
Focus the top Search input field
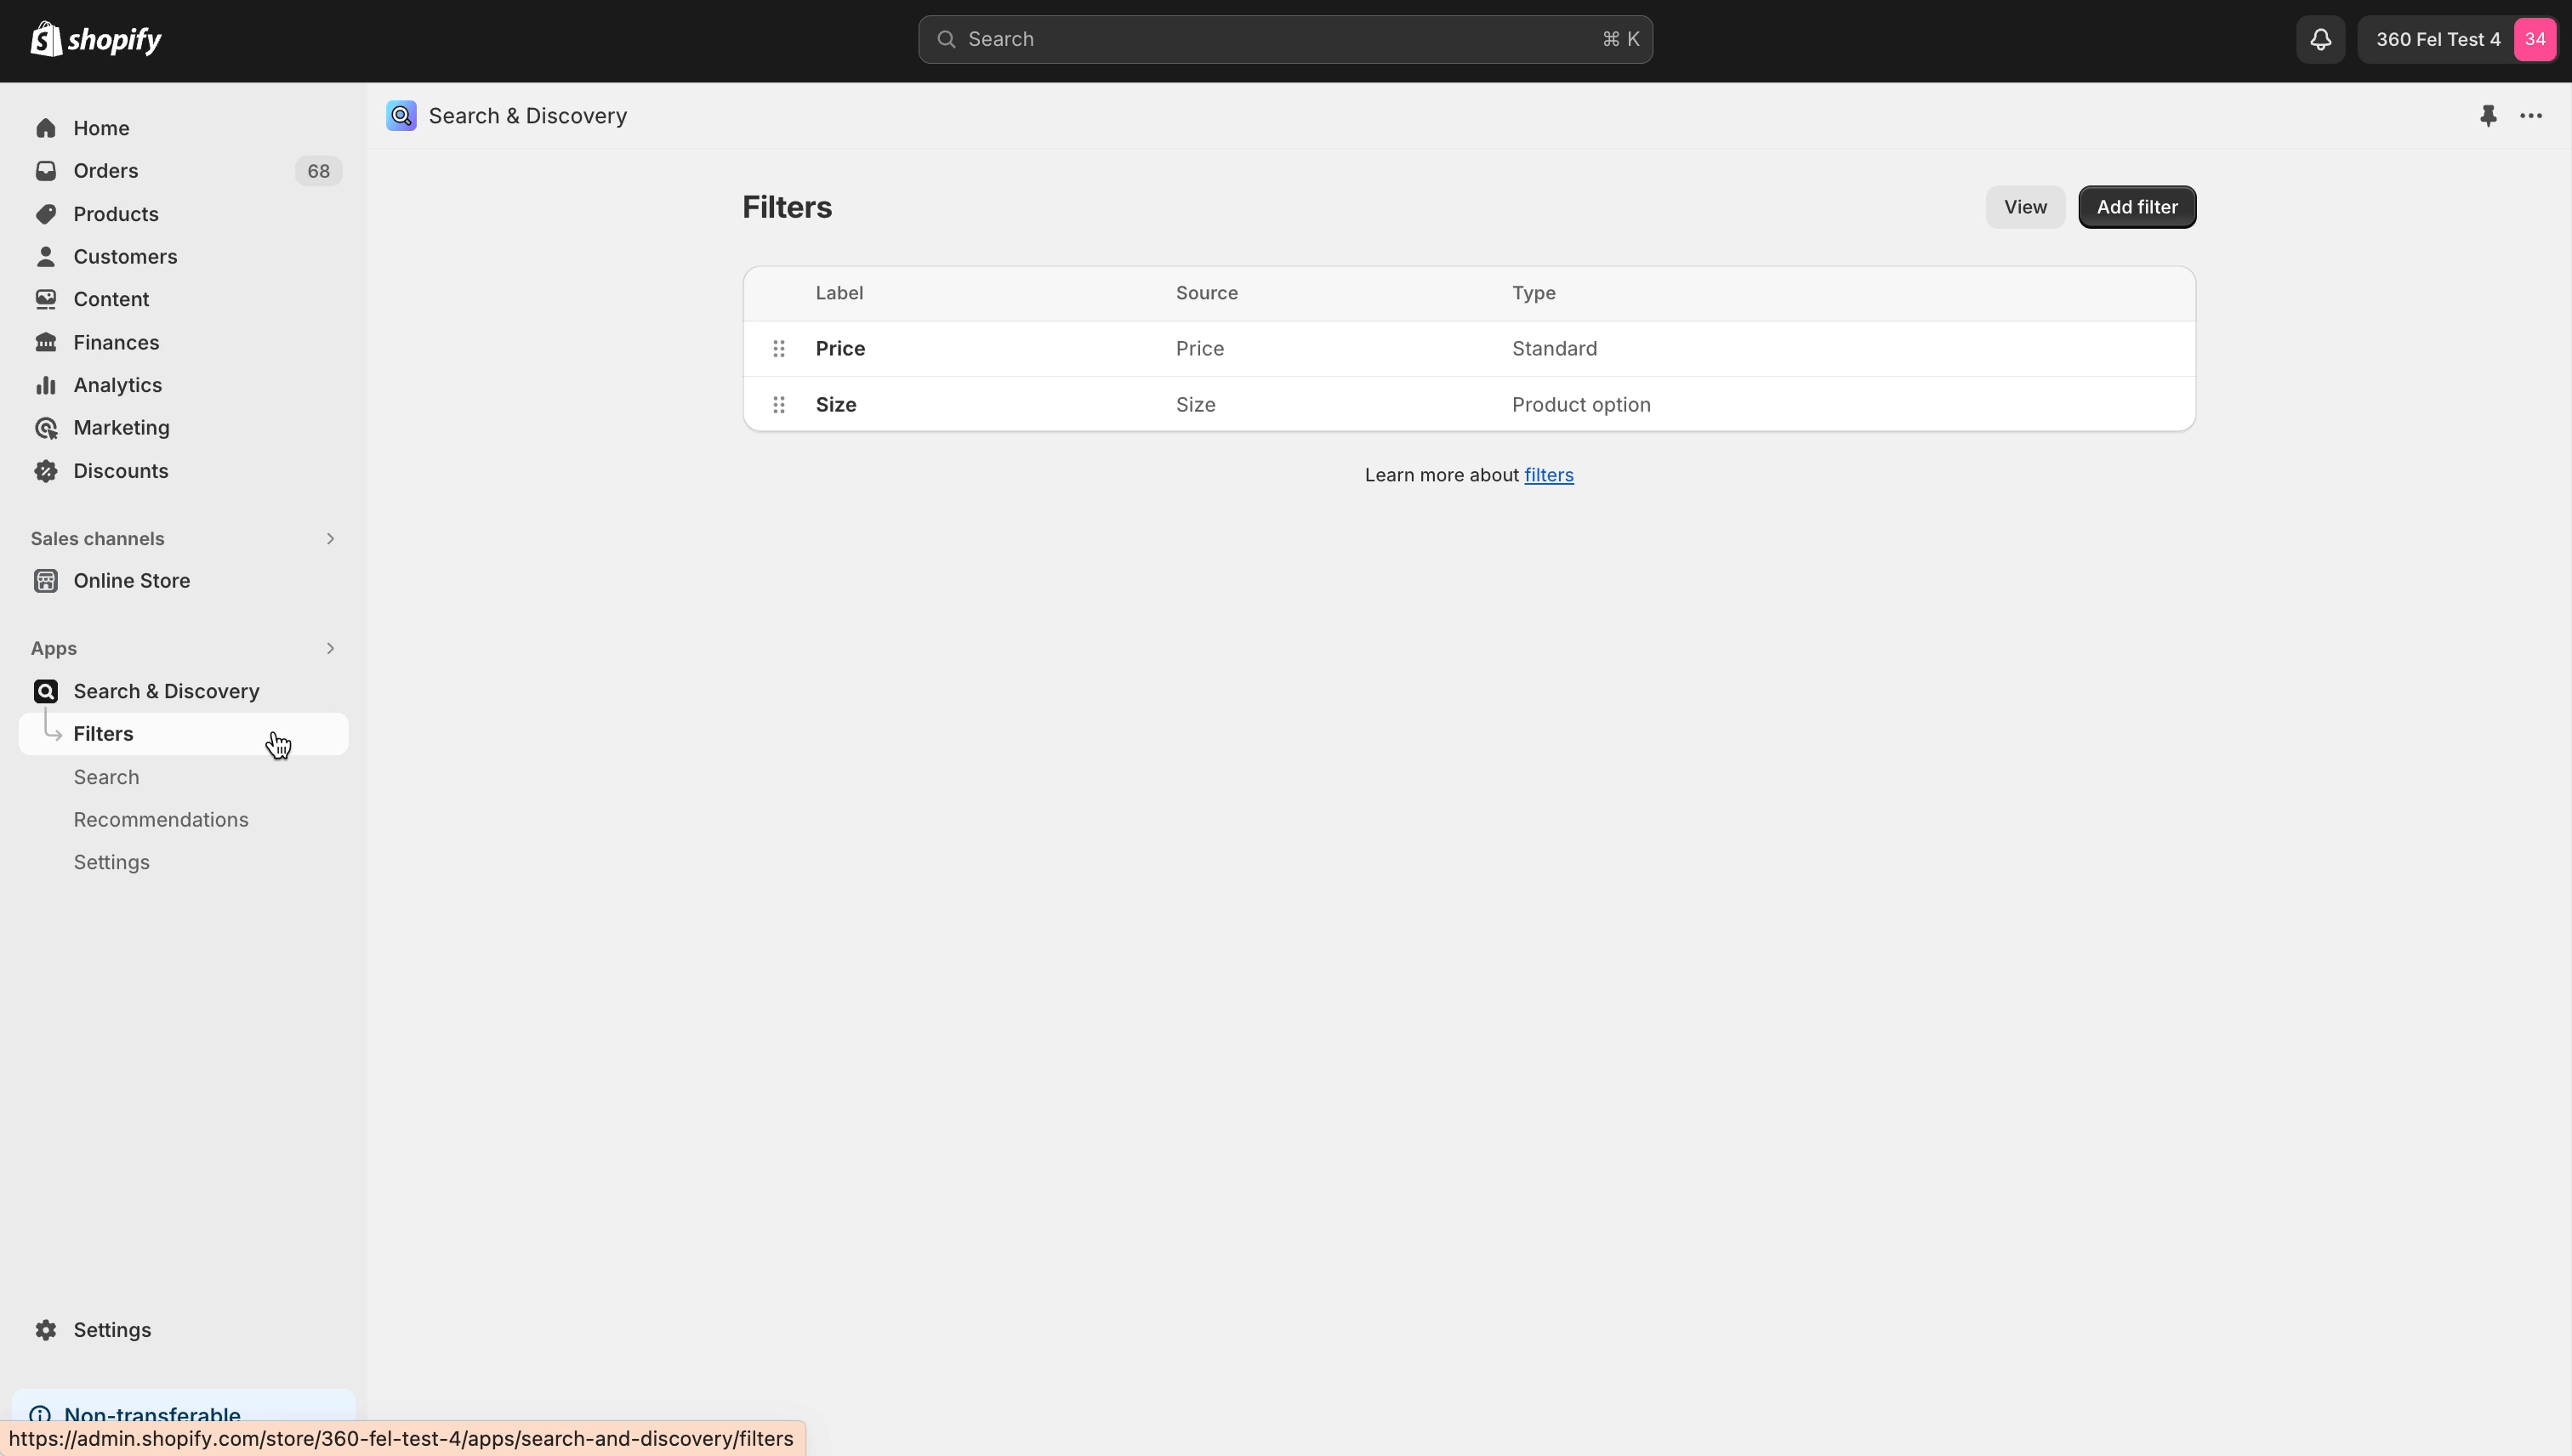(1285, 39)
